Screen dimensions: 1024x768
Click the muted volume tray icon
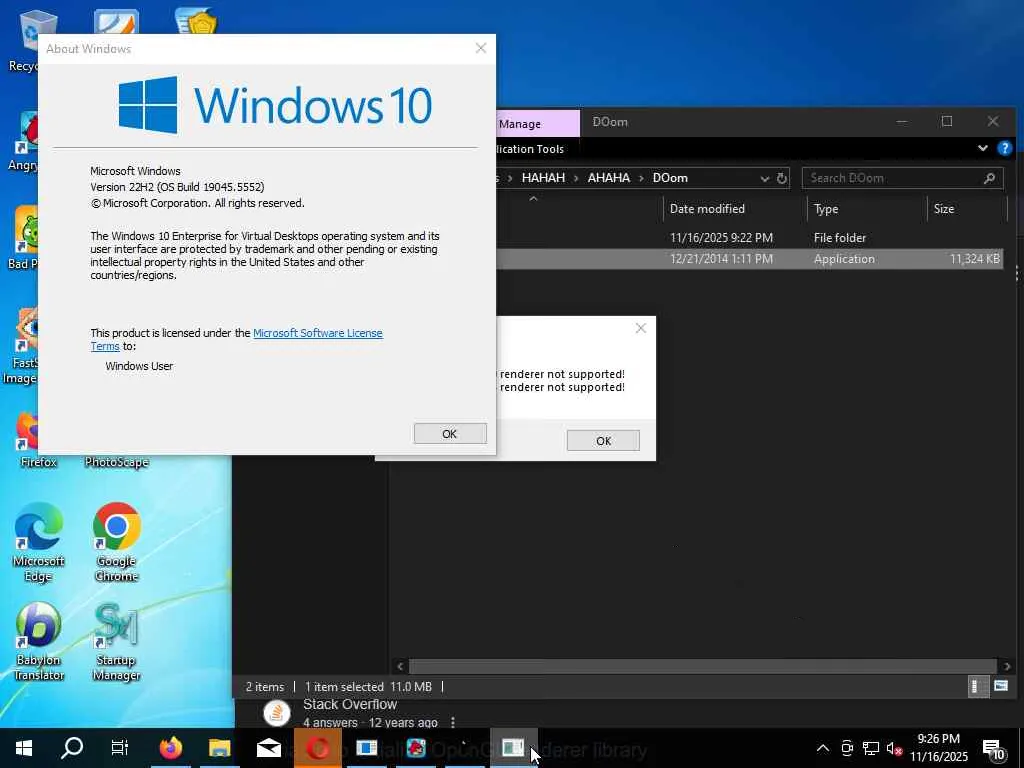click(x=894, y=748)
